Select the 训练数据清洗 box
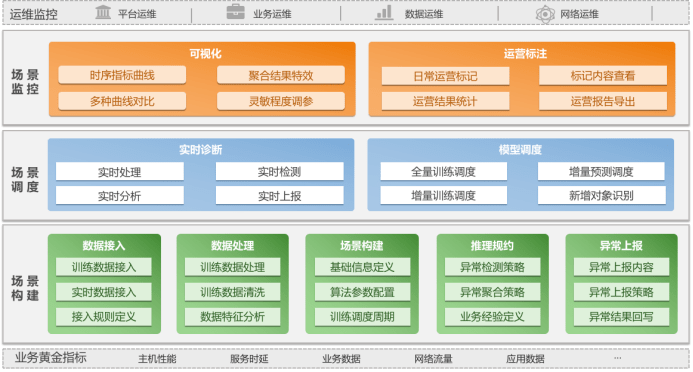This screenshot has width=693, height=372. 232,292
